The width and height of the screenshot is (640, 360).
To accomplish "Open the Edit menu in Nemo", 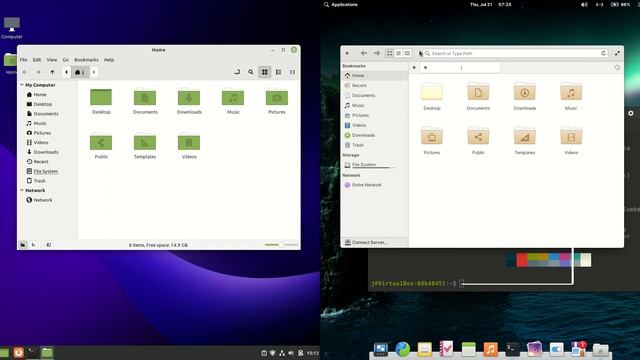I will coord(37,60).
